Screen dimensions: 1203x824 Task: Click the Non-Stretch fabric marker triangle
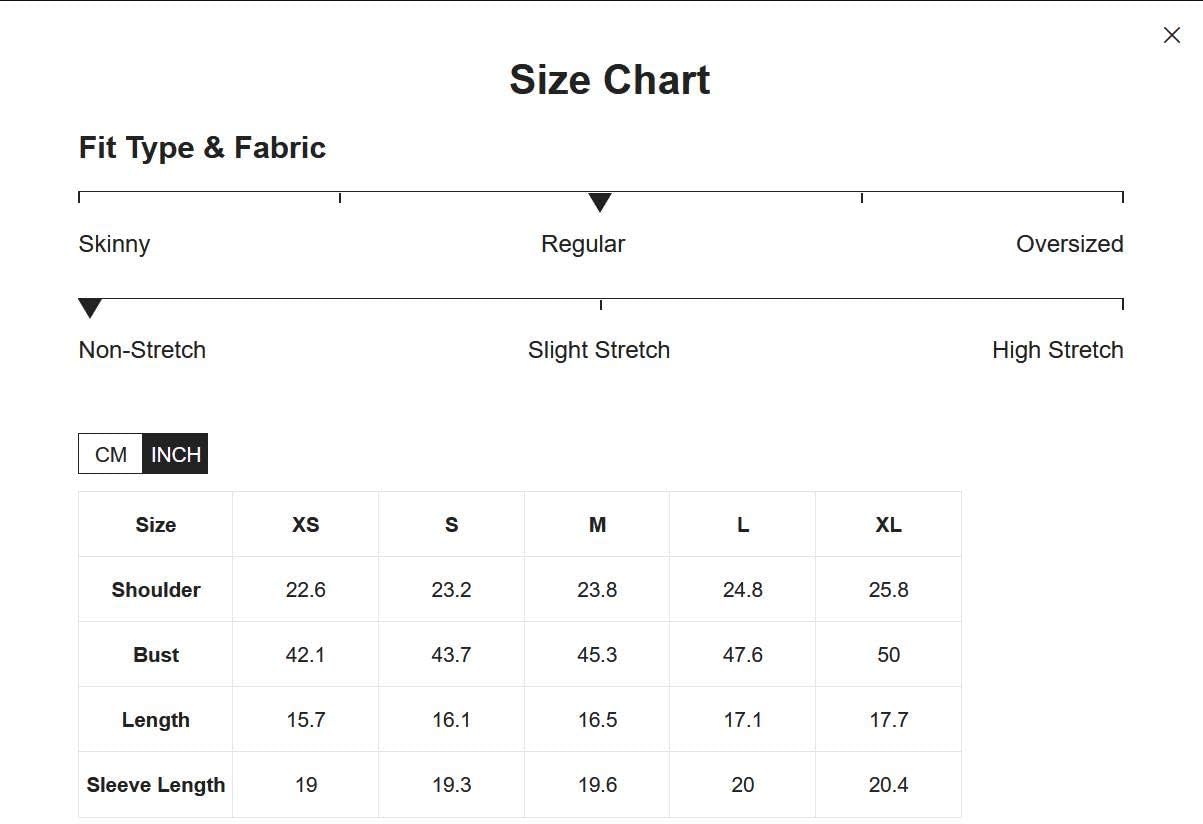point(90,309)
